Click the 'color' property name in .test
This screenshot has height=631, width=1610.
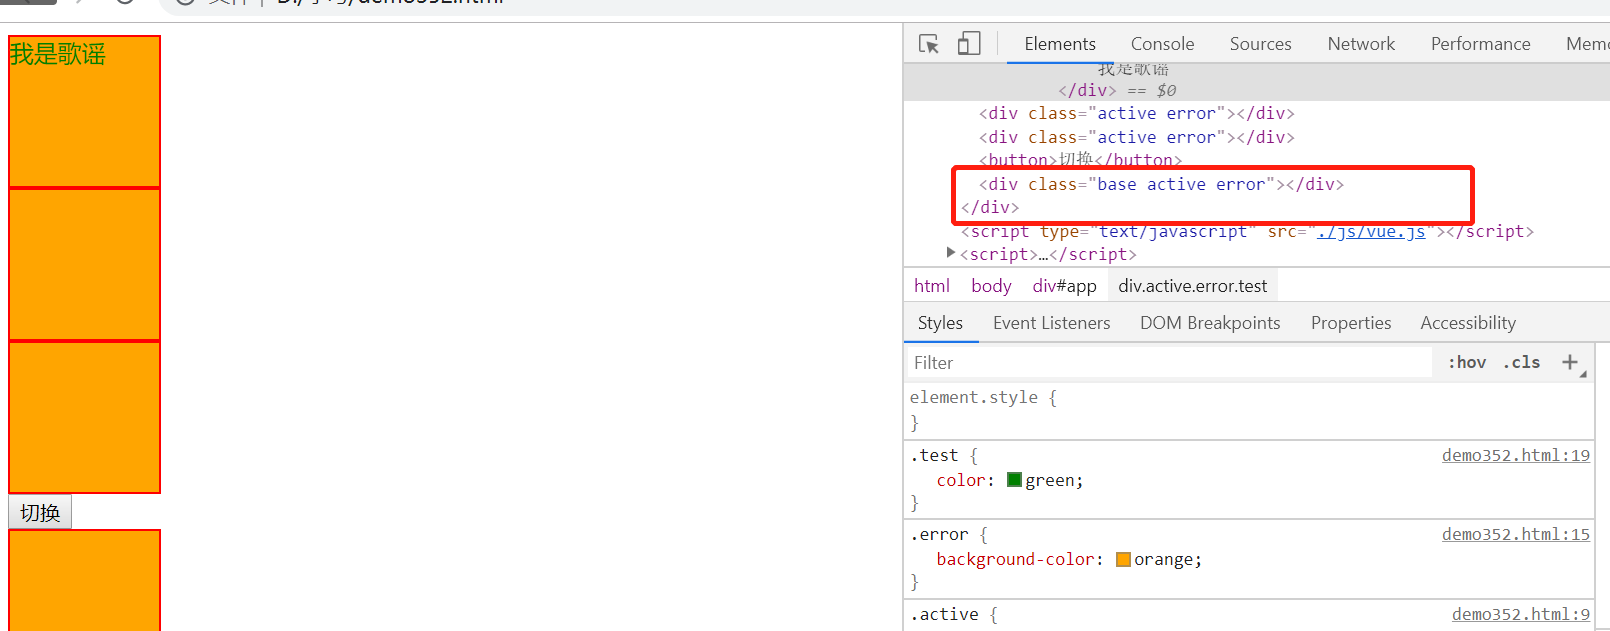pyautogui.click(x=960, y=480)
